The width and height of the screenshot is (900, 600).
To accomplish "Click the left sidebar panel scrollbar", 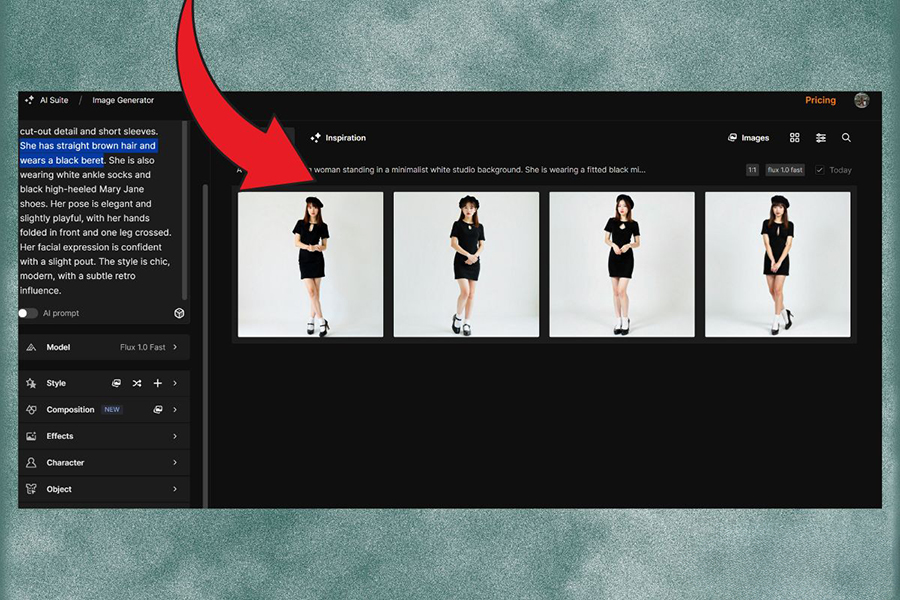I will coord(205,346).
